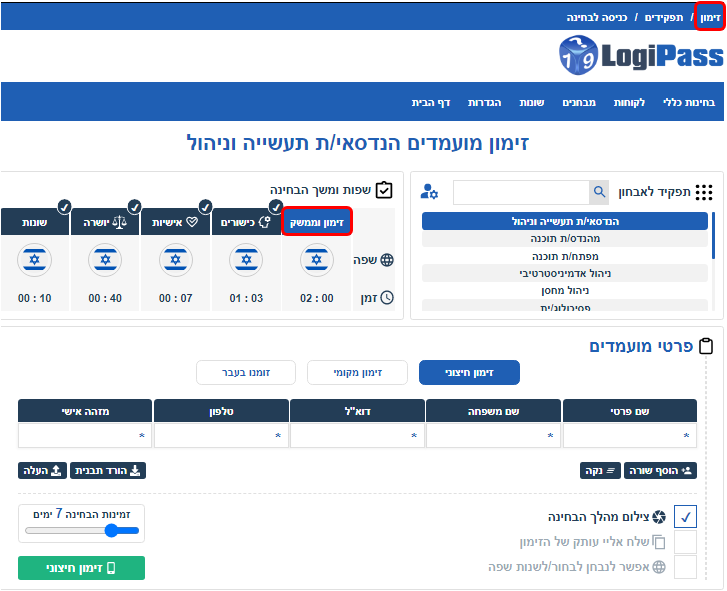The height and width of the screenshot is (591, 727).
Task: Open בחינת כללי navigation menu
Action: pos(689,102)
